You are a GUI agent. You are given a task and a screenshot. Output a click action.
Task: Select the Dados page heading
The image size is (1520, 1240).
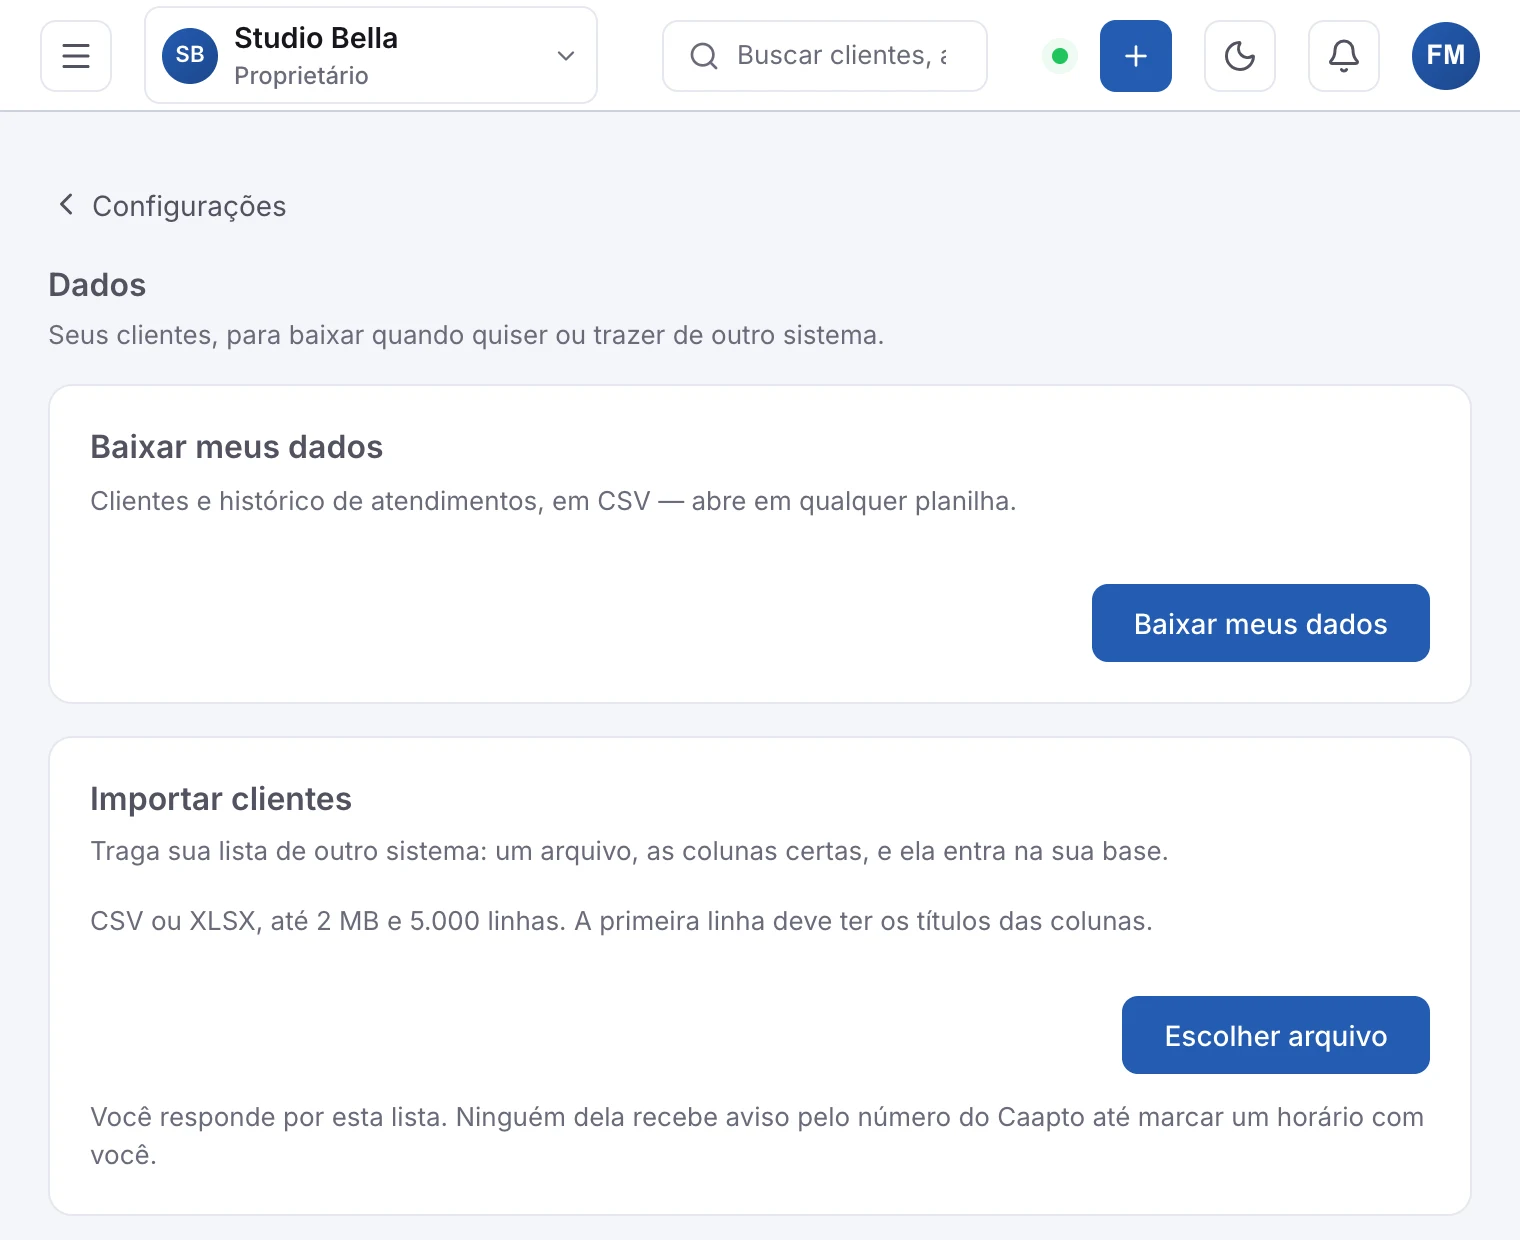point(97,285)
